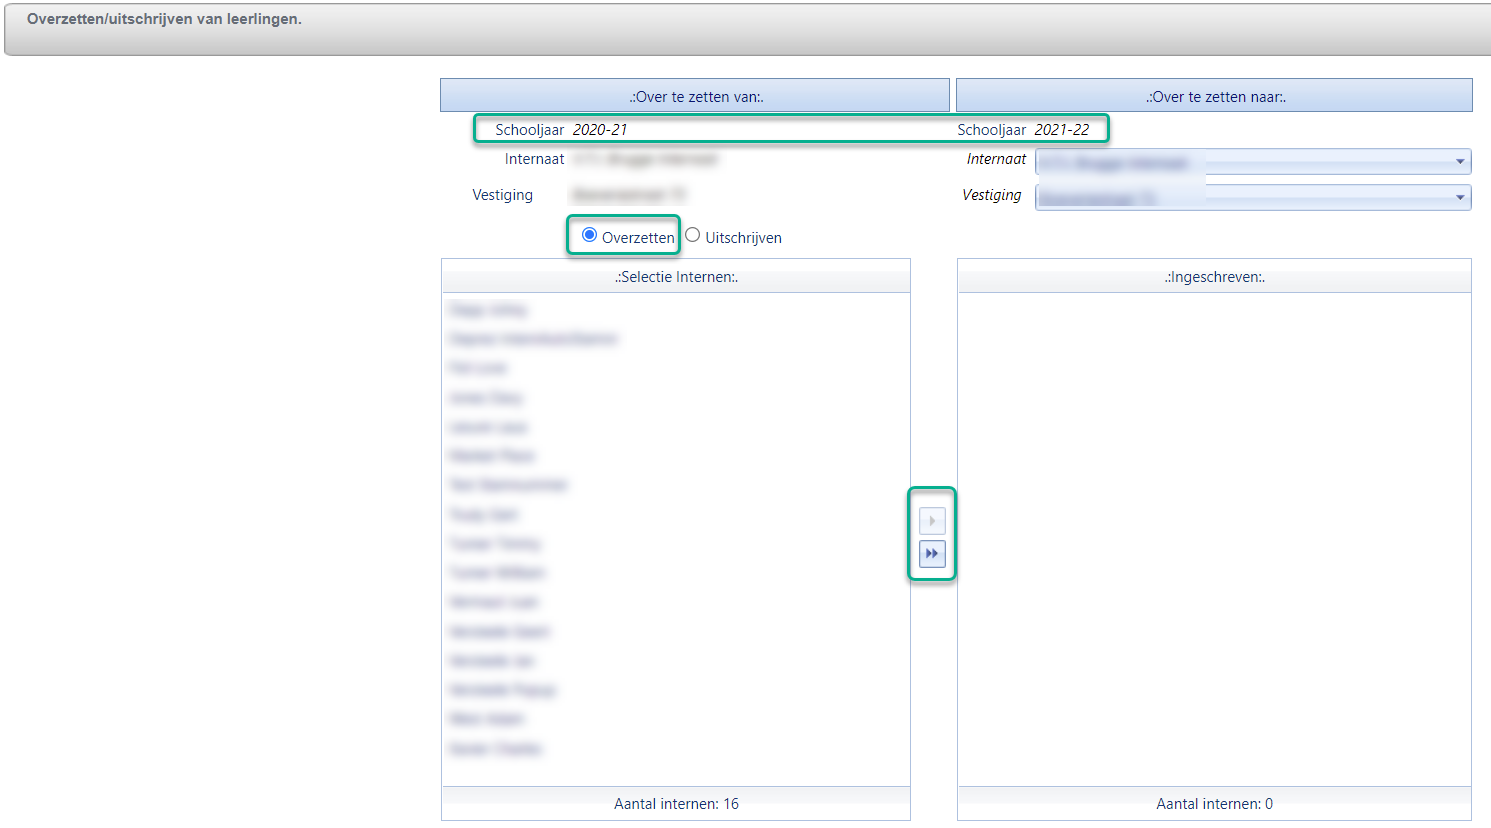Viewport: 1491px width, 828px height.
Task: Expand the destination Vestiging dropdown
Action: coord(1459,198)
